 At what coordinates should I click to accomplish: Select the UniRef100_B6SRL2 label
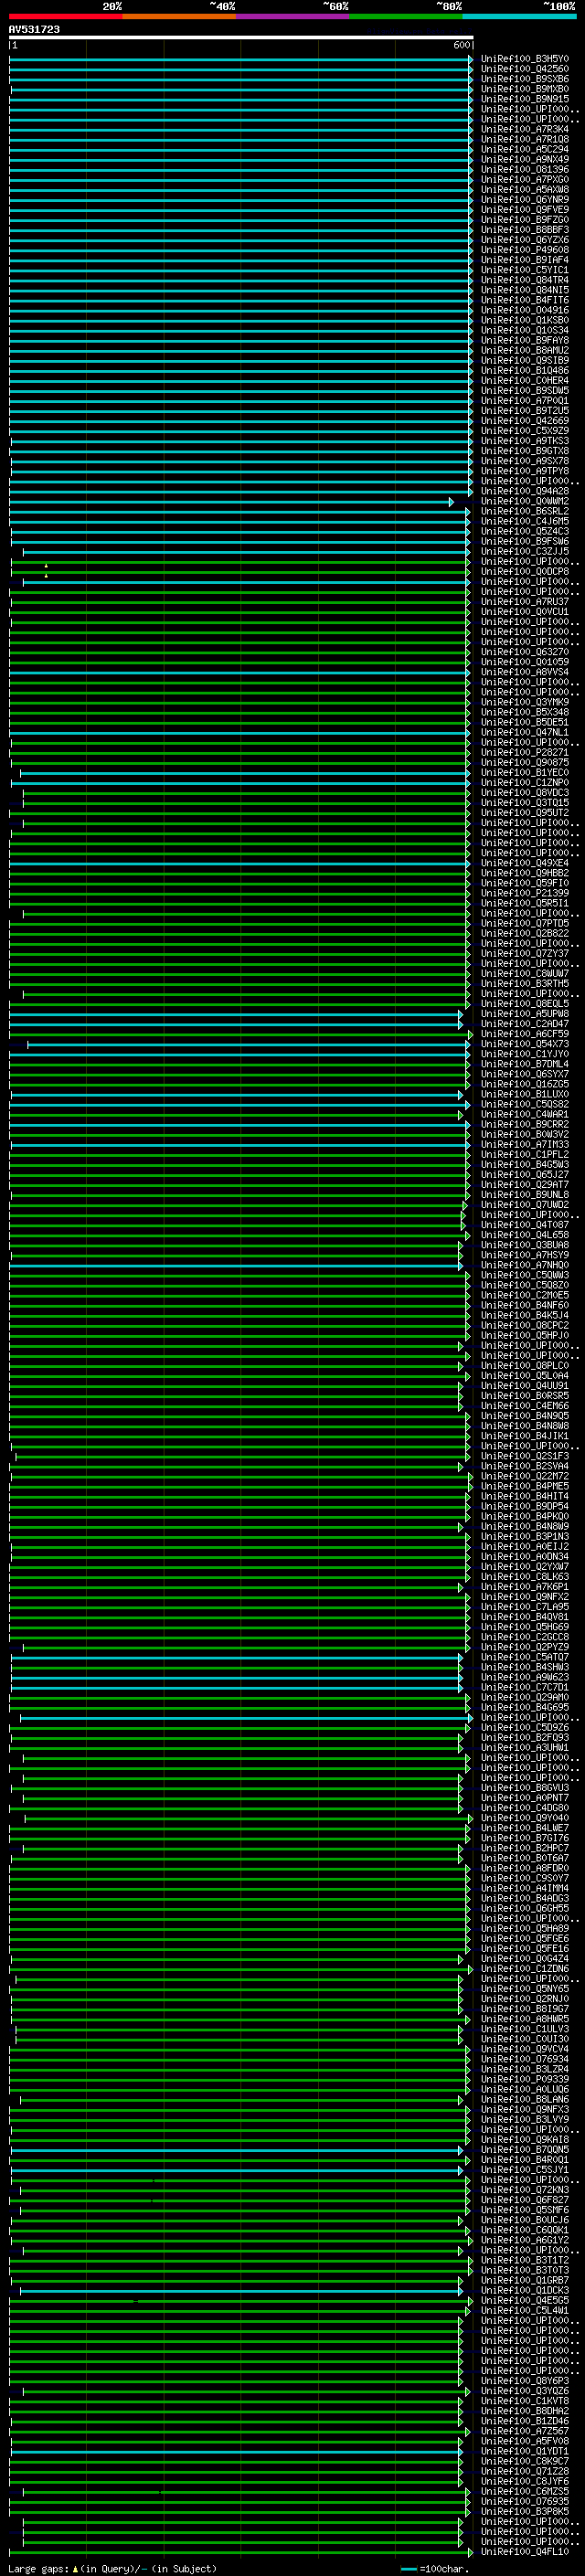click(525, 511)
